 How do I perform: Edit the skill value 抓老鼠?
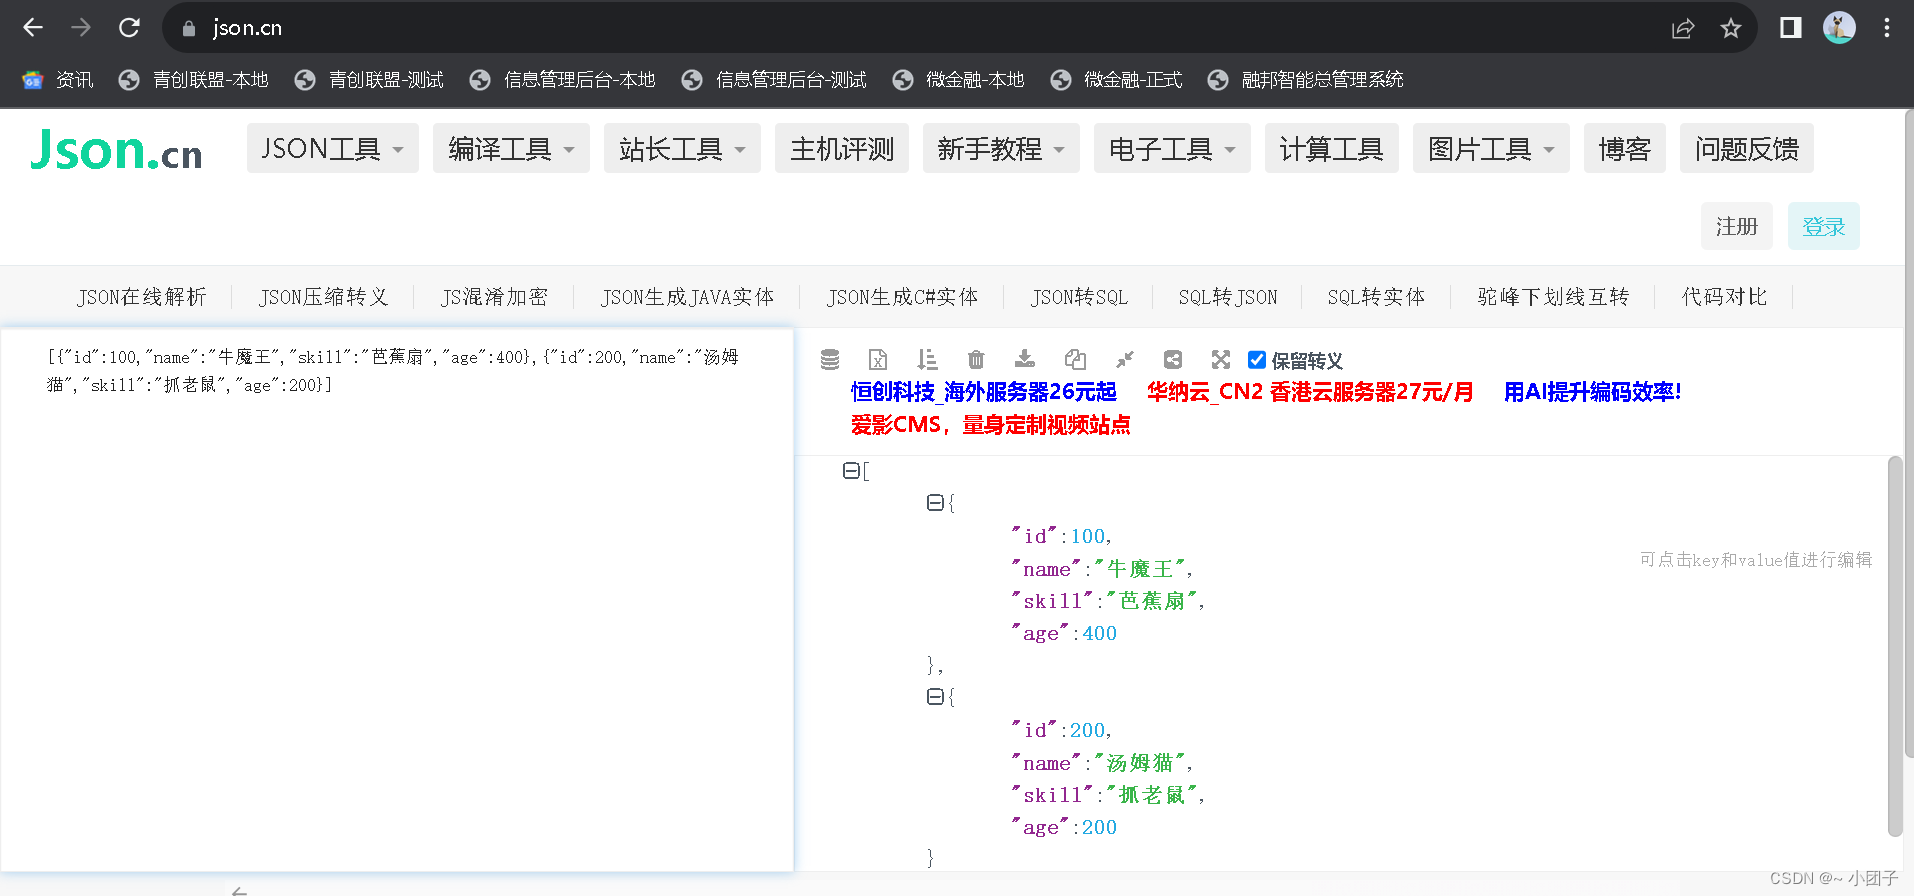coord(1152,795)
